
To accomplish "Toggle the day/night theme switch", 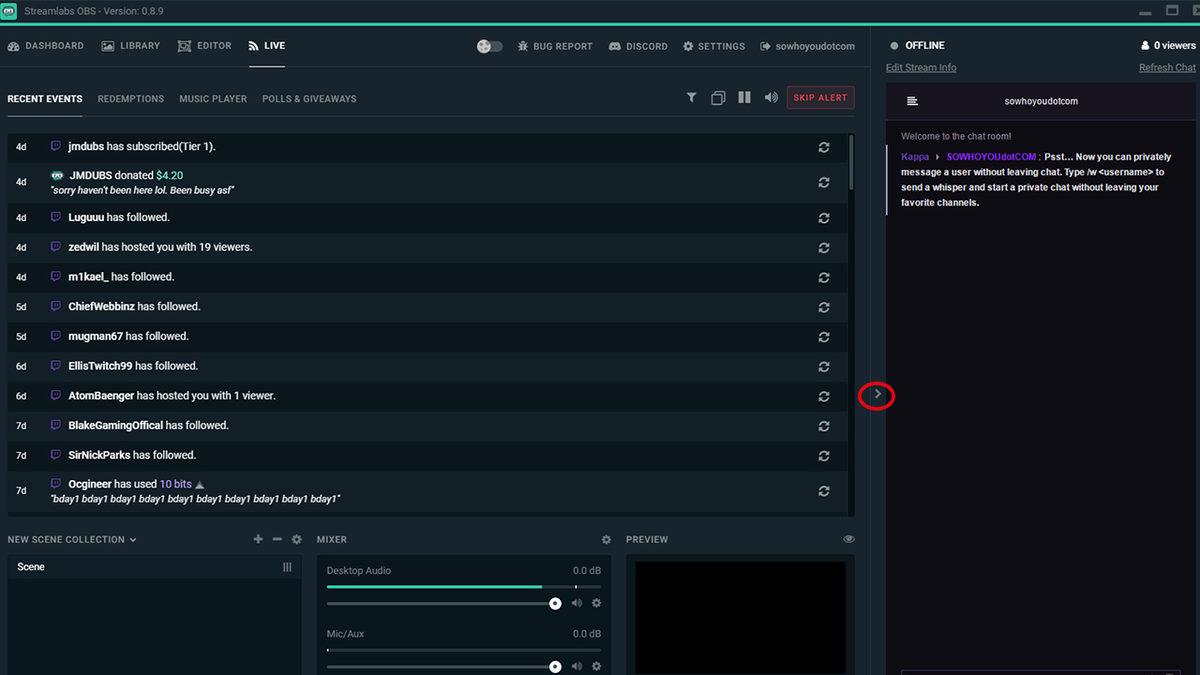I will click(489, 46).
